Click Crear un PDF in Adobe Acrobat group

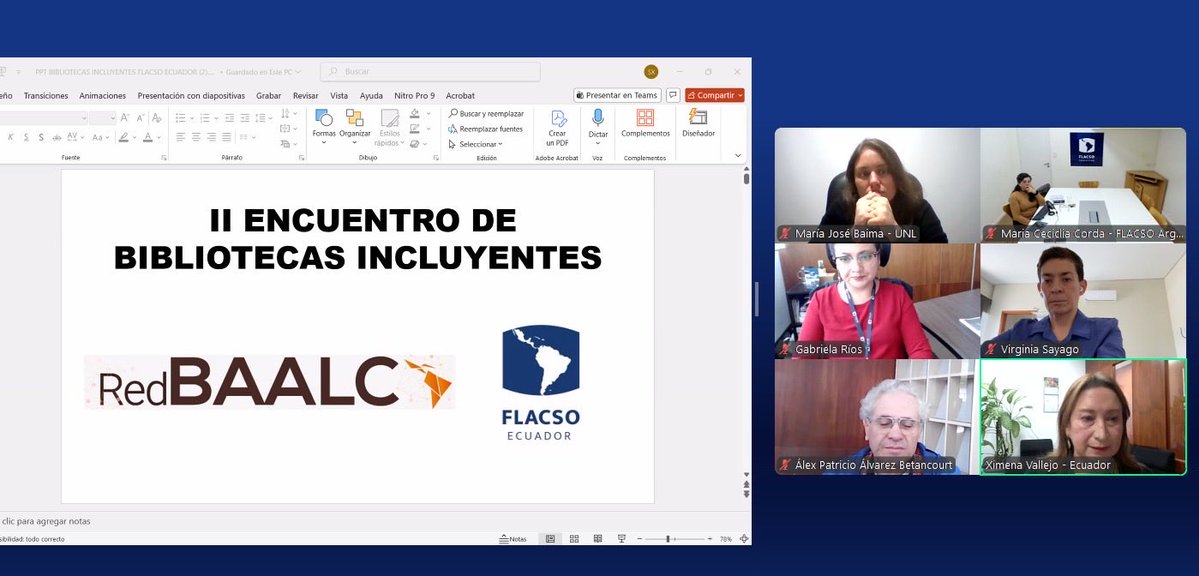(557, 127)
